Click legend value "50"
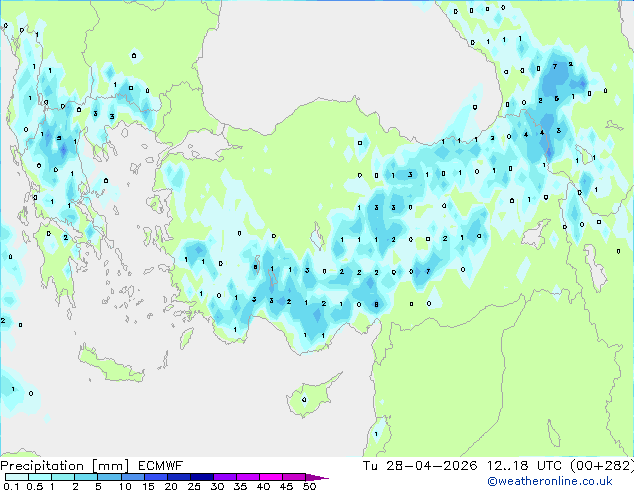 (309, 486)
